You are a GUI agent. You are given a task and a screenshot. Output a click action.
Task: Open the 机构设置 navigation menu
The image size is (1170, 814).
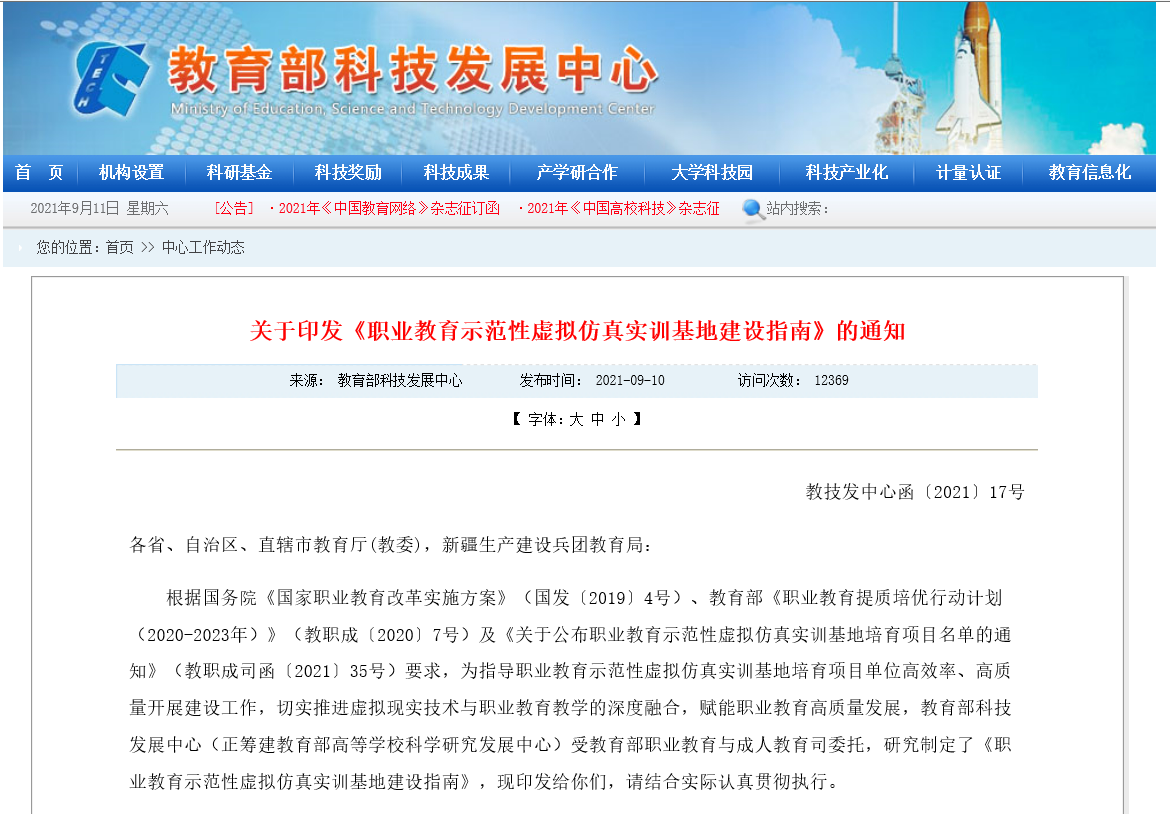point(131,173)
